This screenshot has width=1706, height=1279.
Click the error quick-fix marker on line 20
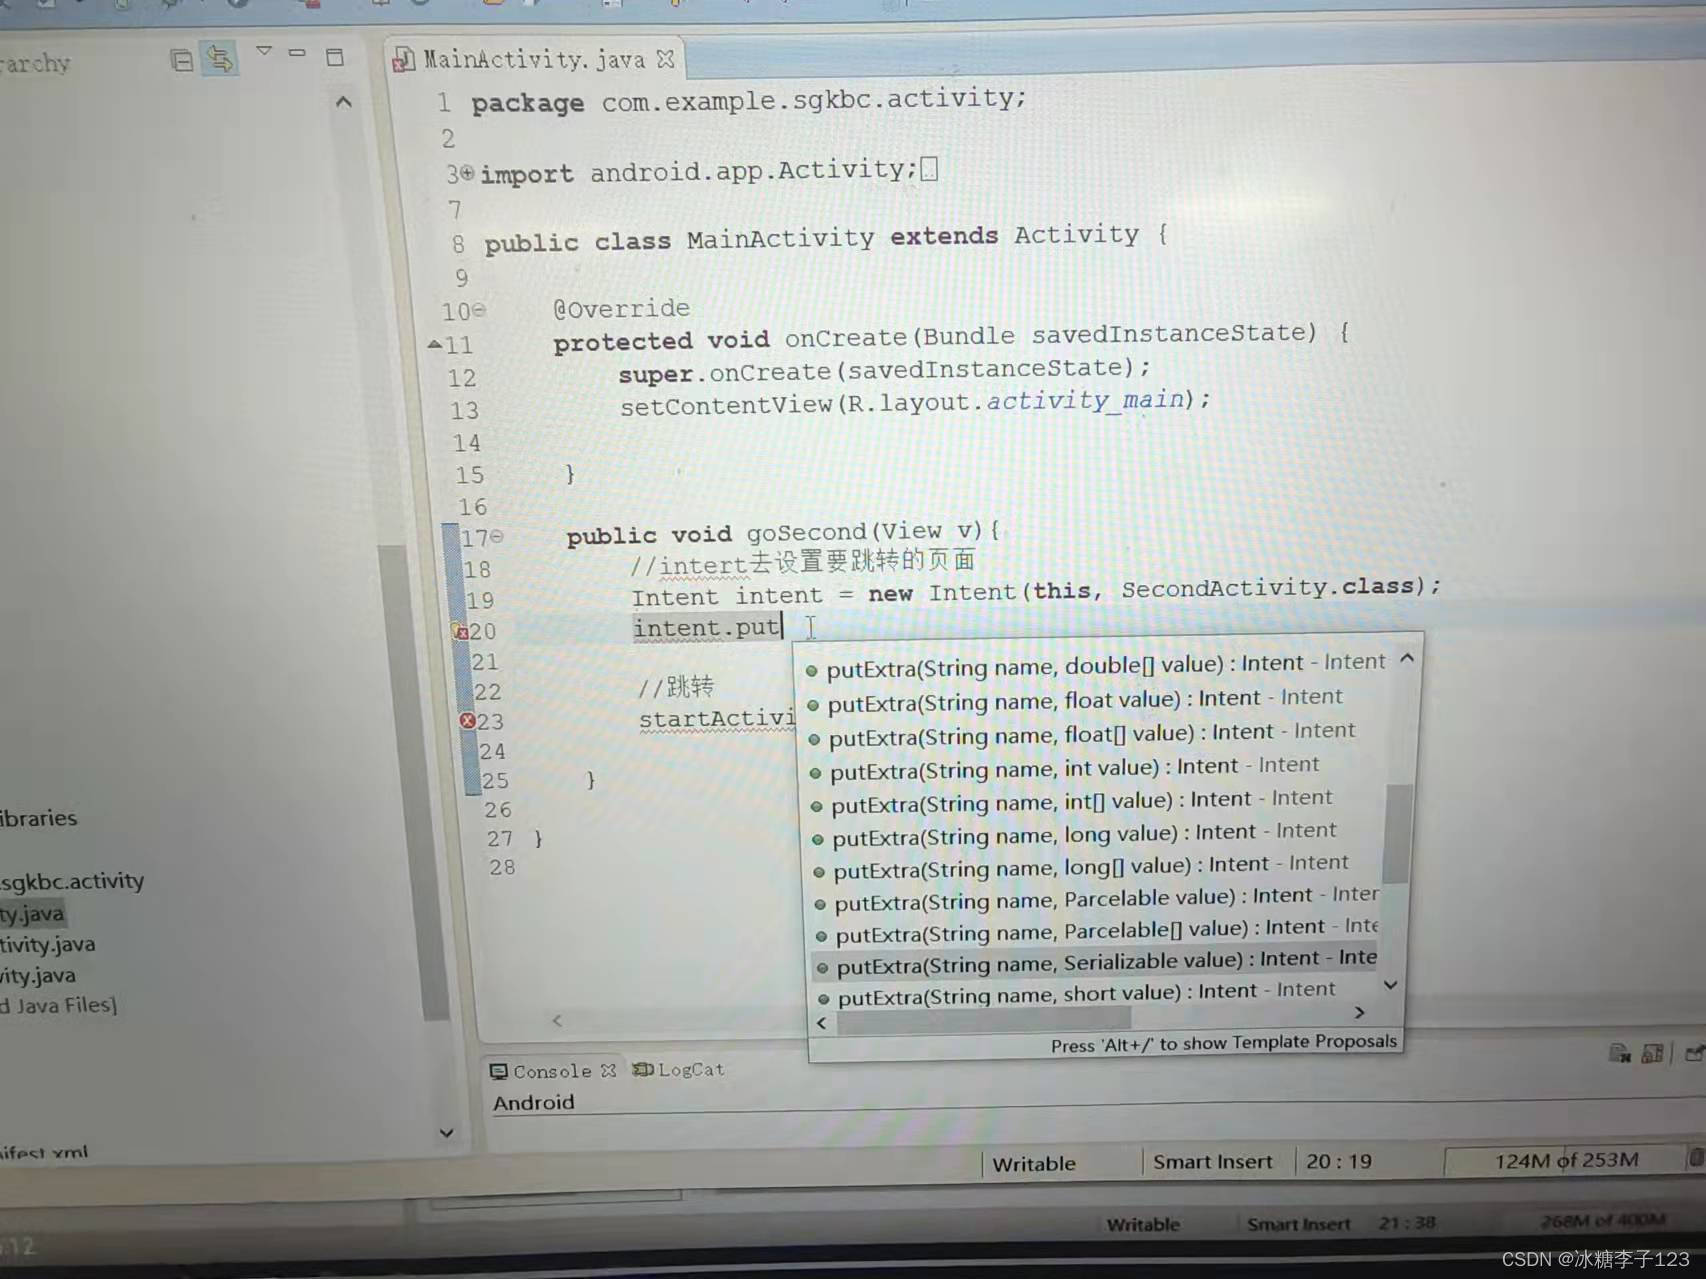[x=460, y=631]
